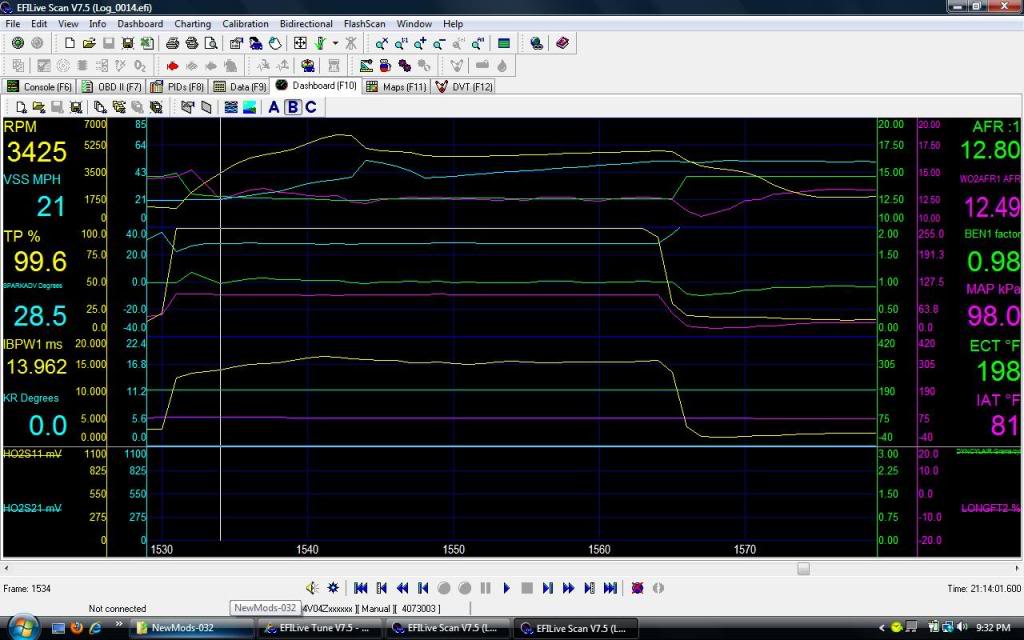Viewport: 1024px width, 640px height.
Task: Open the Bidirectional menu
Action: point(306,24)
